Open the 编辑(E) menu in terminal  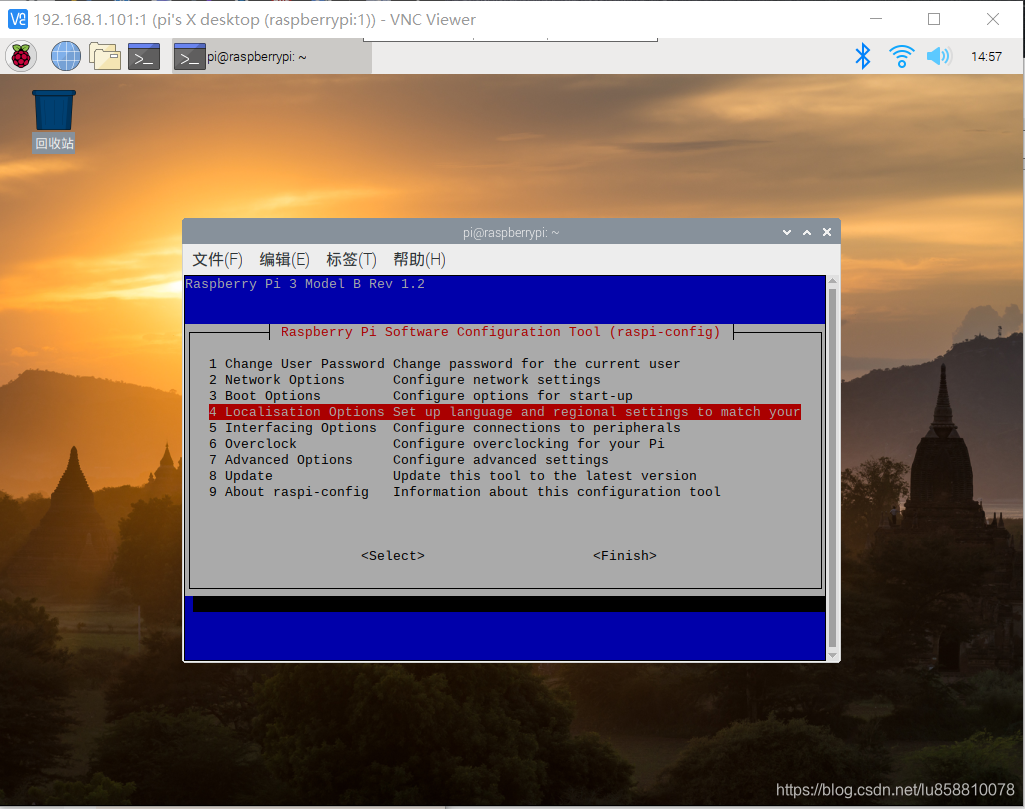pos(284,259)
